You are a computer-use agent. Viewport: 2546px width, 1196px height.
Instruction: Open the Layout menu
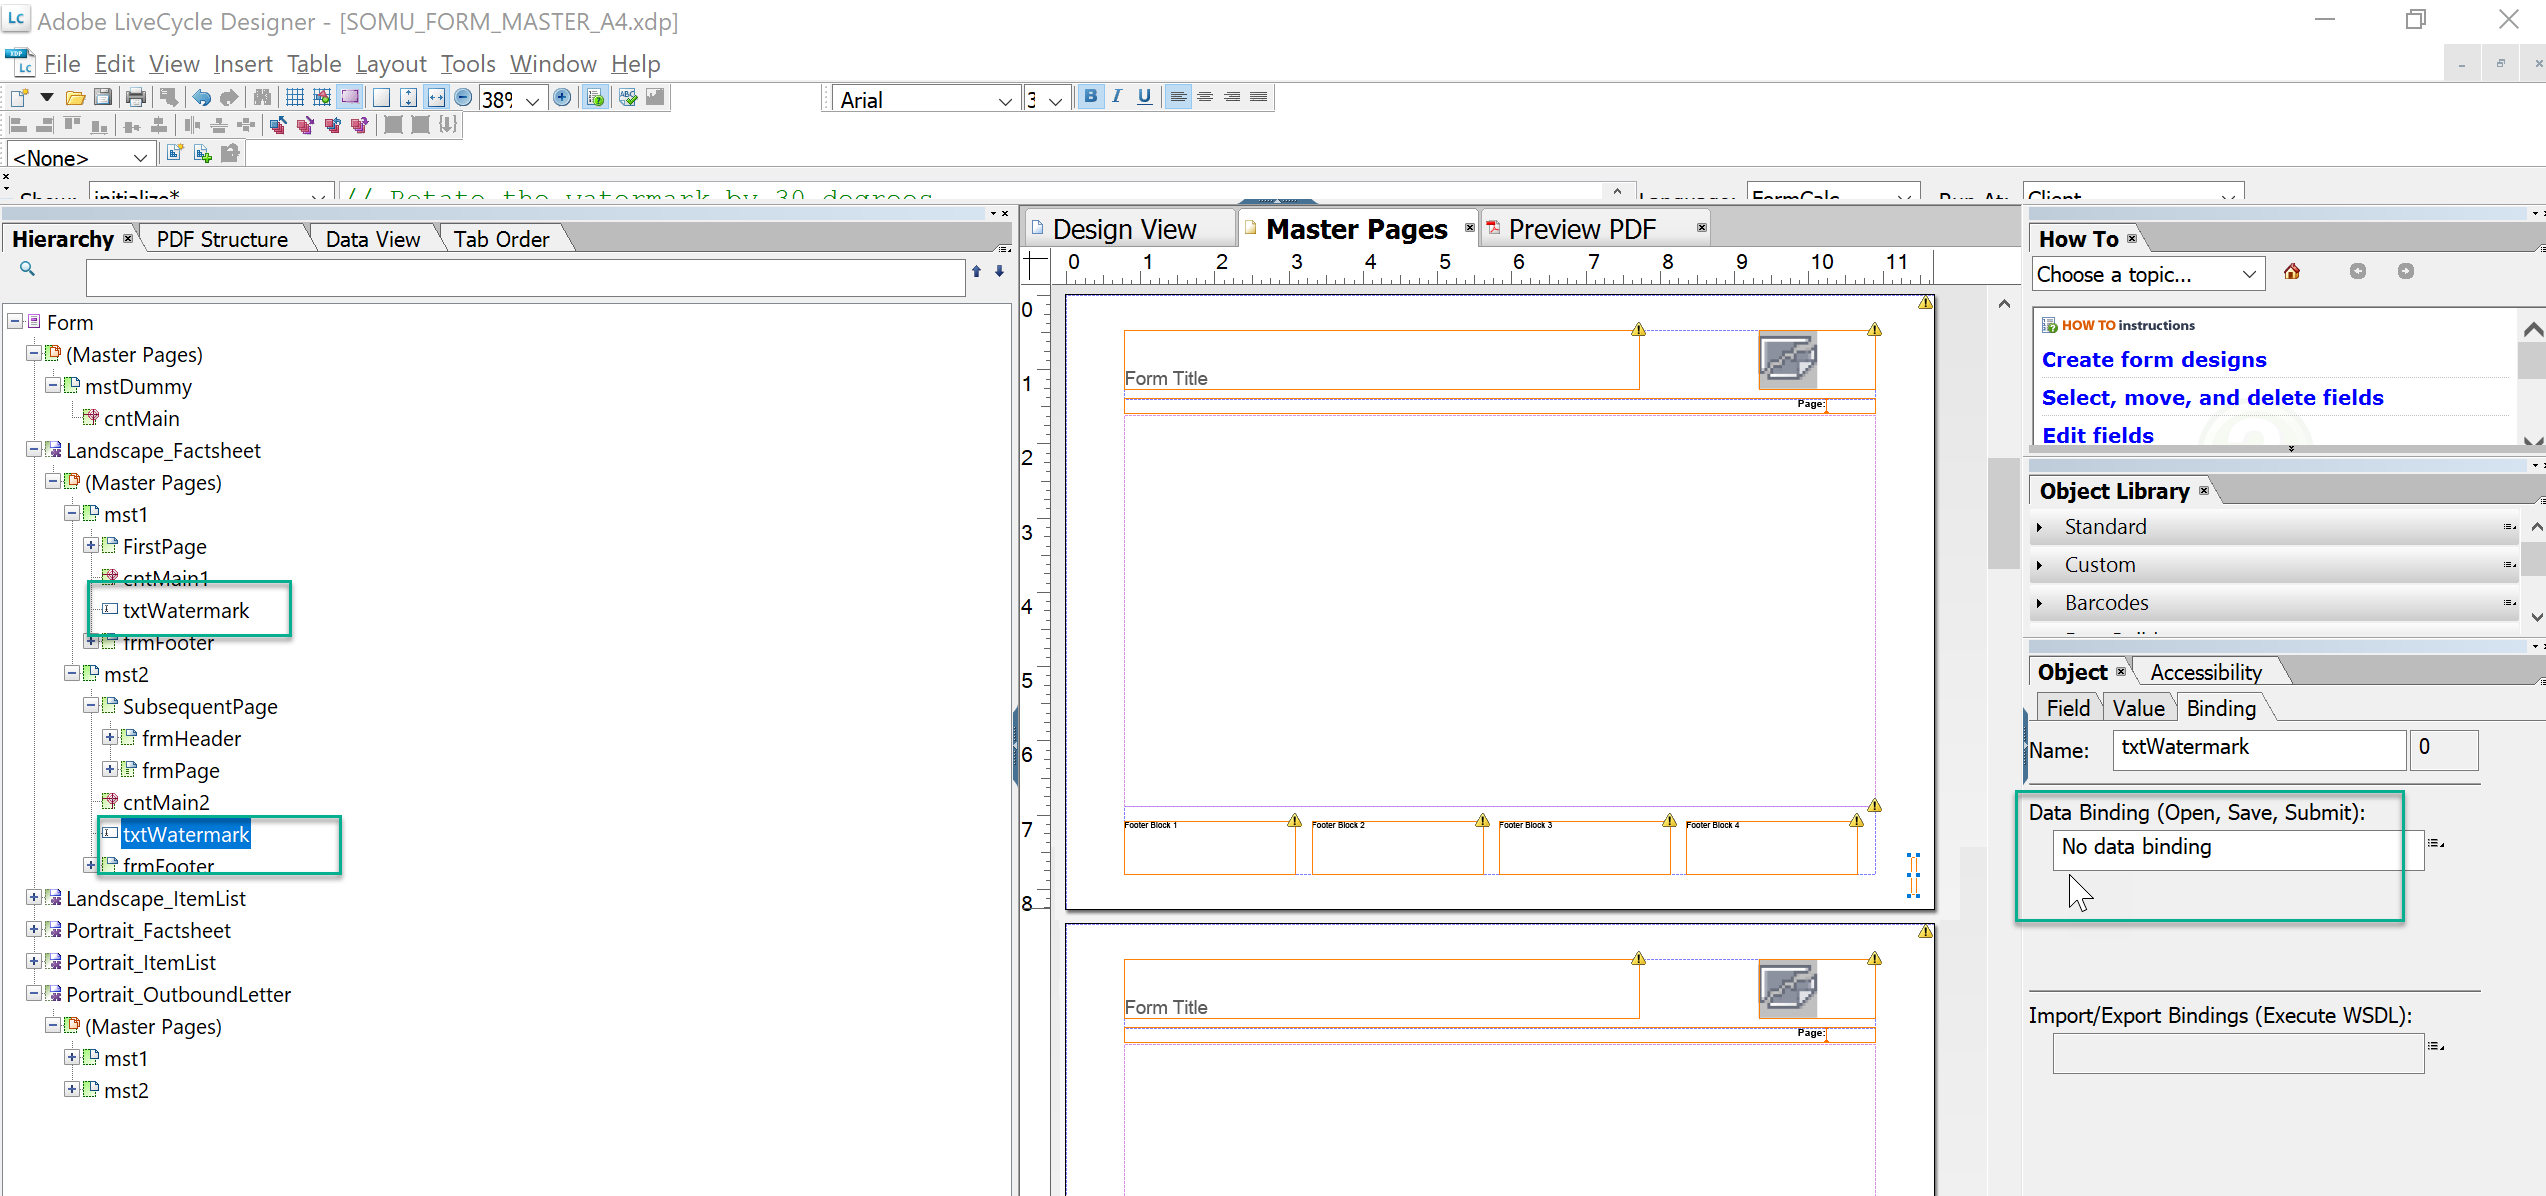click(x=391, y=64)
